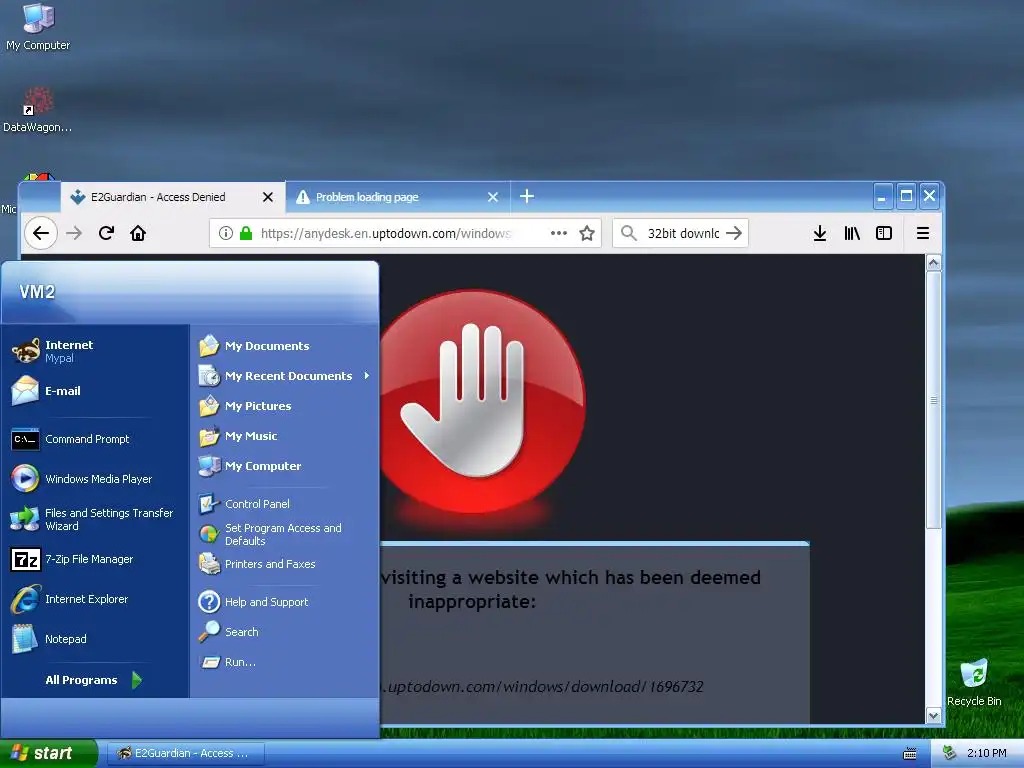This screenshot has width=1024, height=768.
Task: Submit search with the arrow button
Action: (734, 233)
